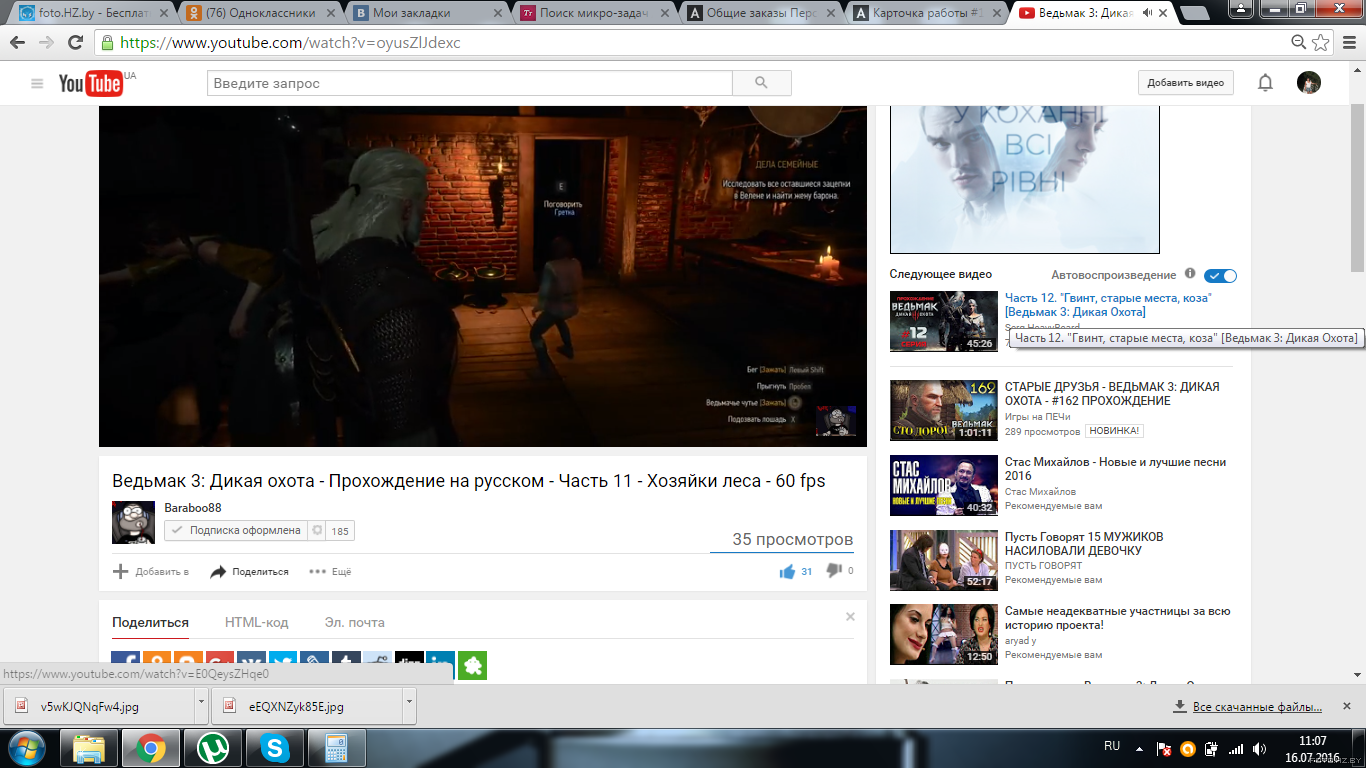This screenshot has height=768, width=1366.
Task: Click the browser address bar URL
Action: [290, 43]
